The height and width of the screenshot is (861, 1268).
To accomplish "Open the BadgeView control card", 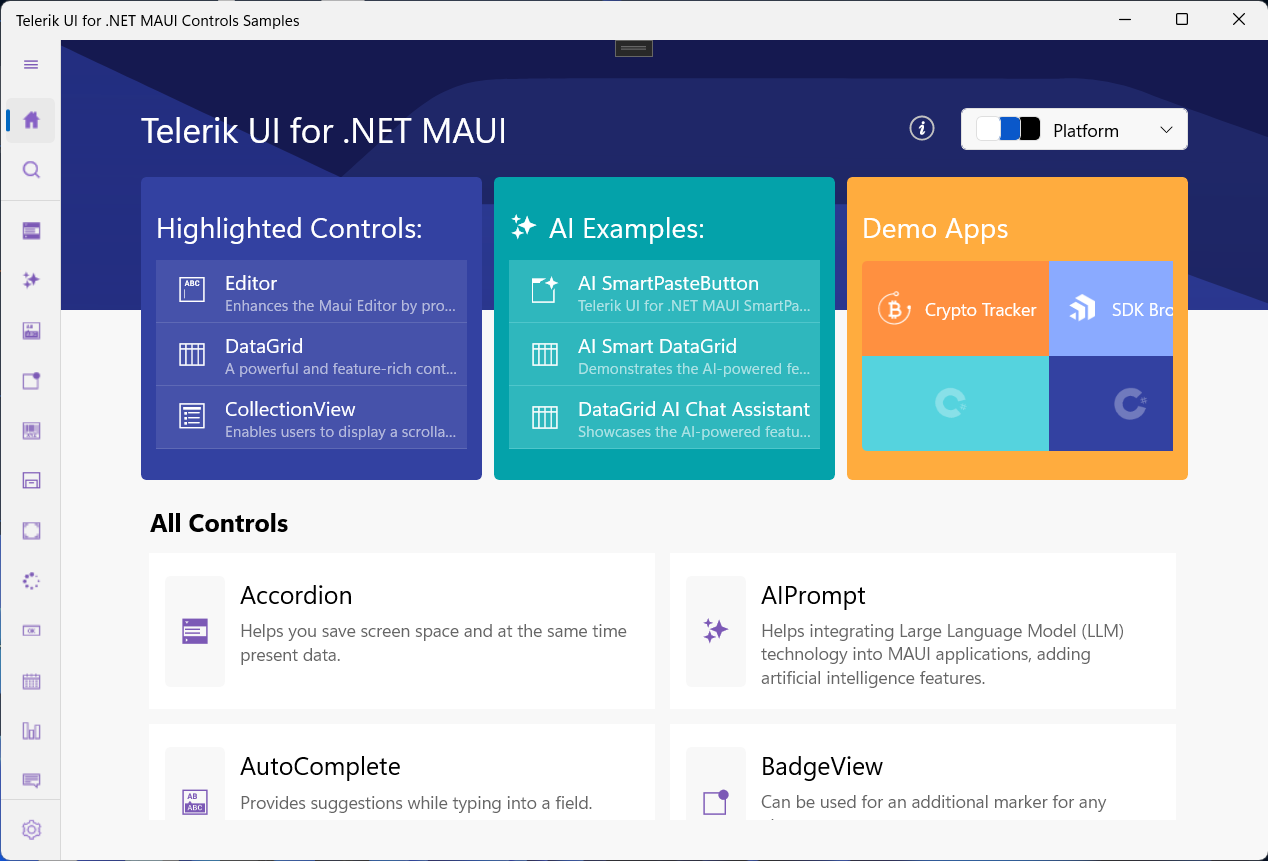I will click(x=923, y=772).
